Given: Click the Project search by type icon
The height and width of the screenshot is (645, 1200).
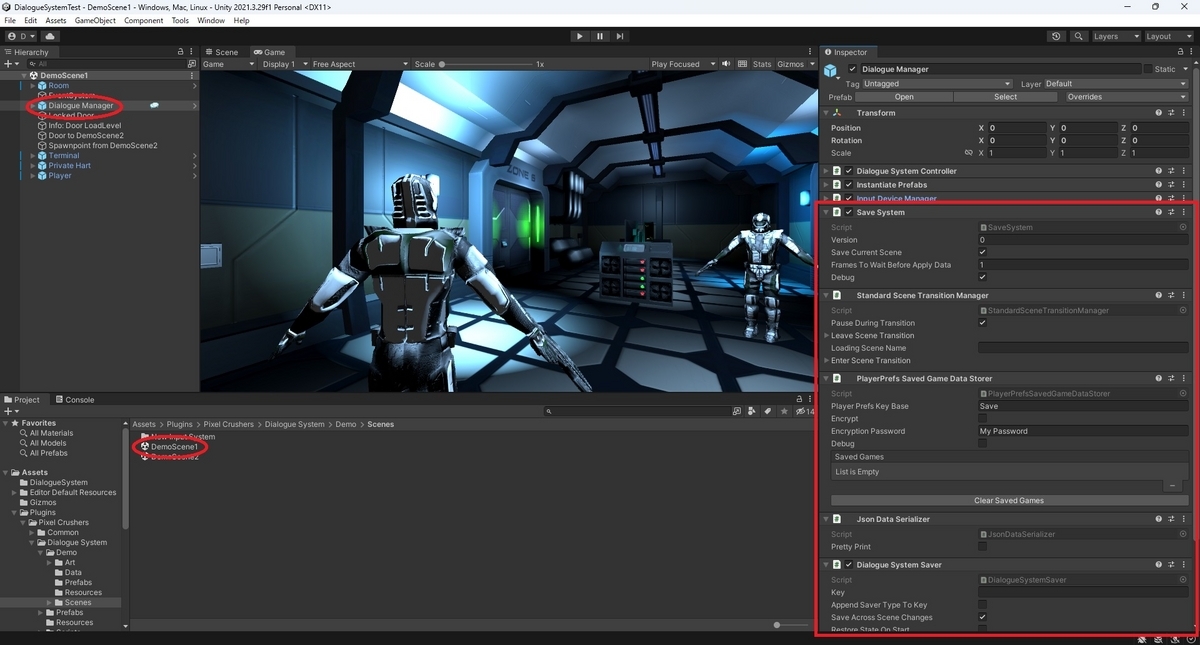Looking at the screenshot, I should 753,411.
